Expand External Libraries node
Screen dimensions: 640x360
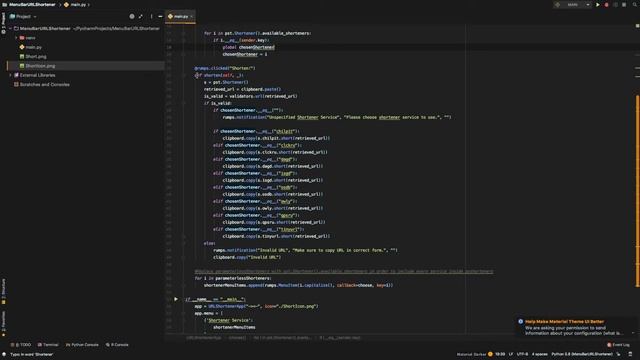click(11, 75)
